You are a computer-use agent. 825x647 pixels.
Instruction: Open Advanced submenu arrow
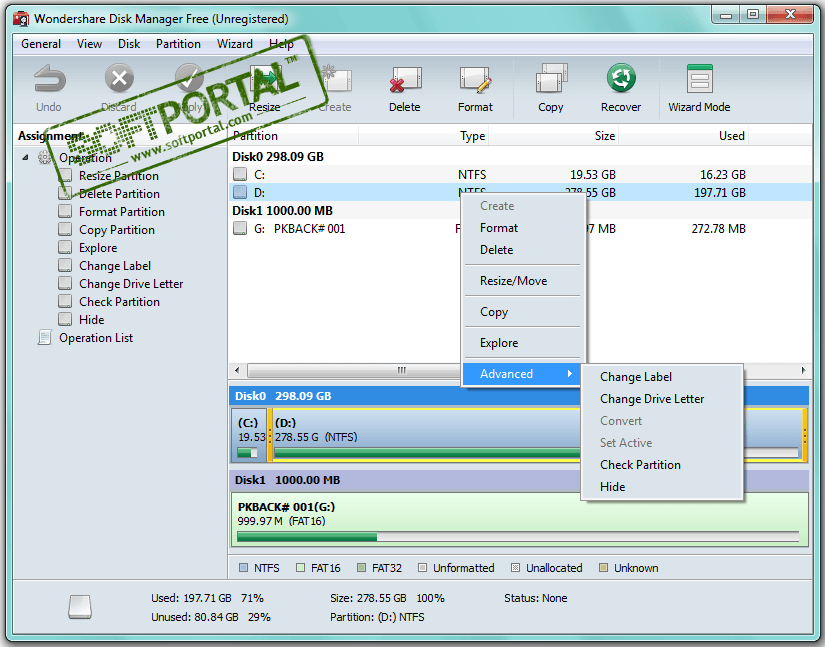(x=570, y=373)
